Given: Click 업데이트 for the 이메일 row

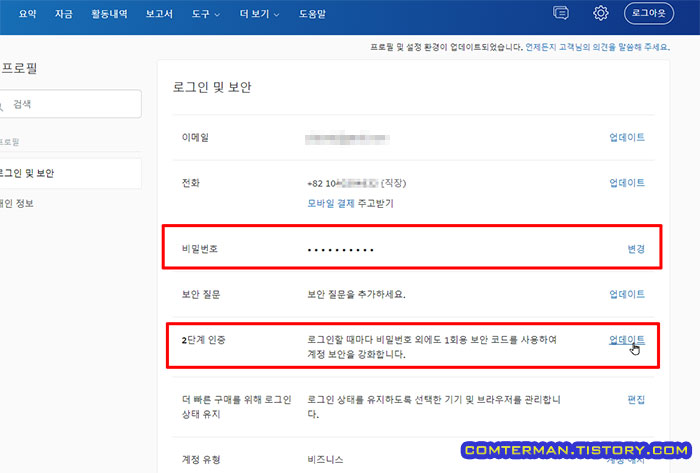Looking at the screenshot, I should click(627, 137).
